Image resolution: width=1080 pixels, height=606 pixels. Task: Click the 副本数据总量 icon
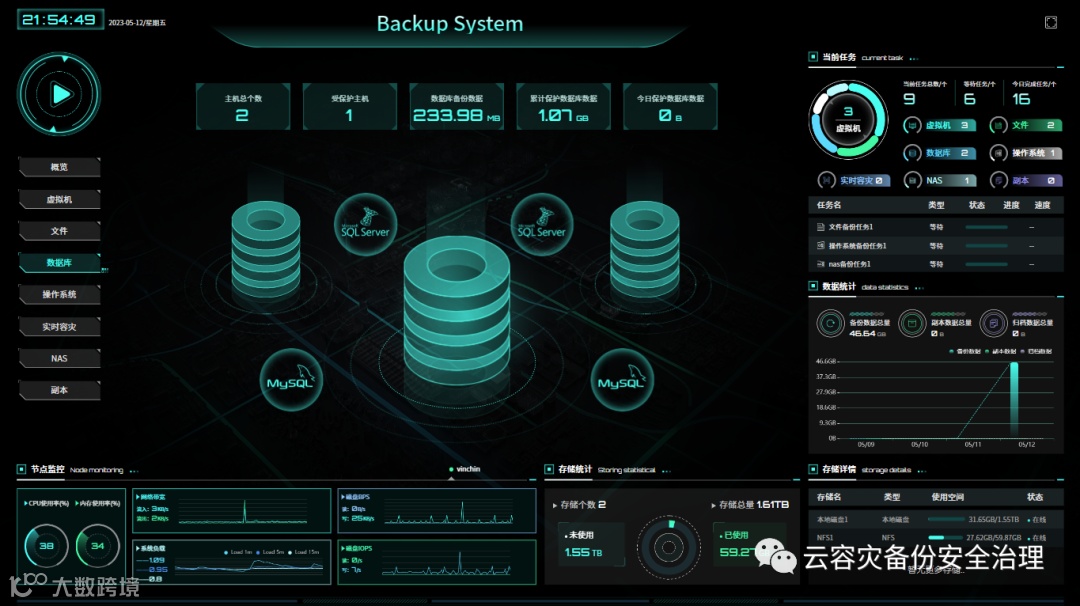(912, 324)
